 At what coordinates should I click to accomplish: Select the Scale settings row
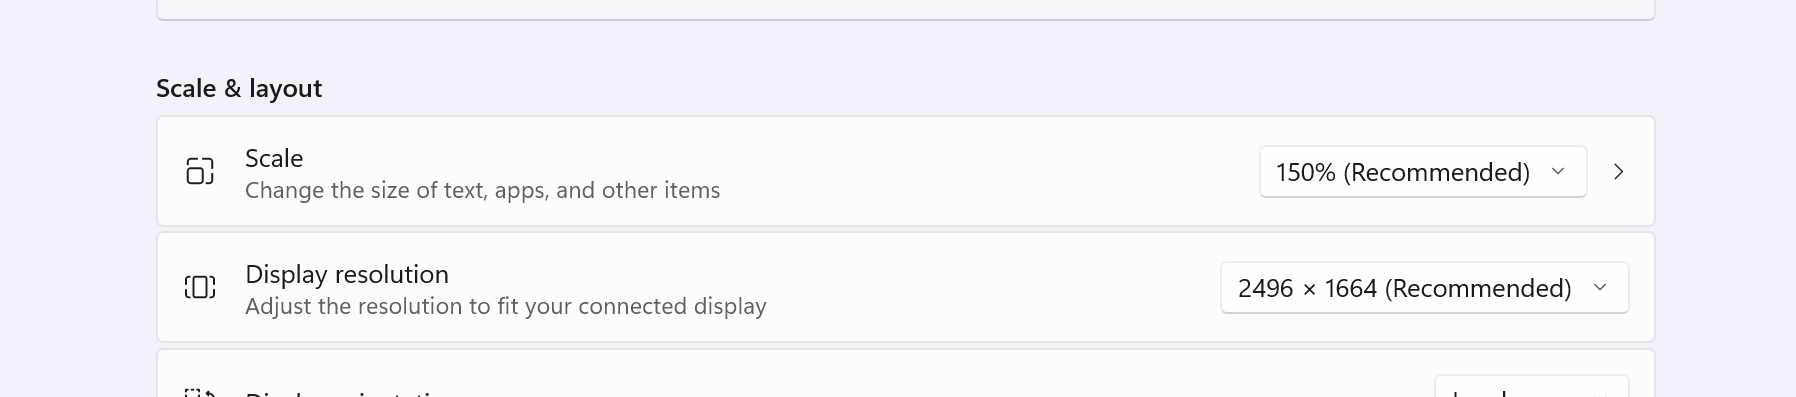(906, 171)
